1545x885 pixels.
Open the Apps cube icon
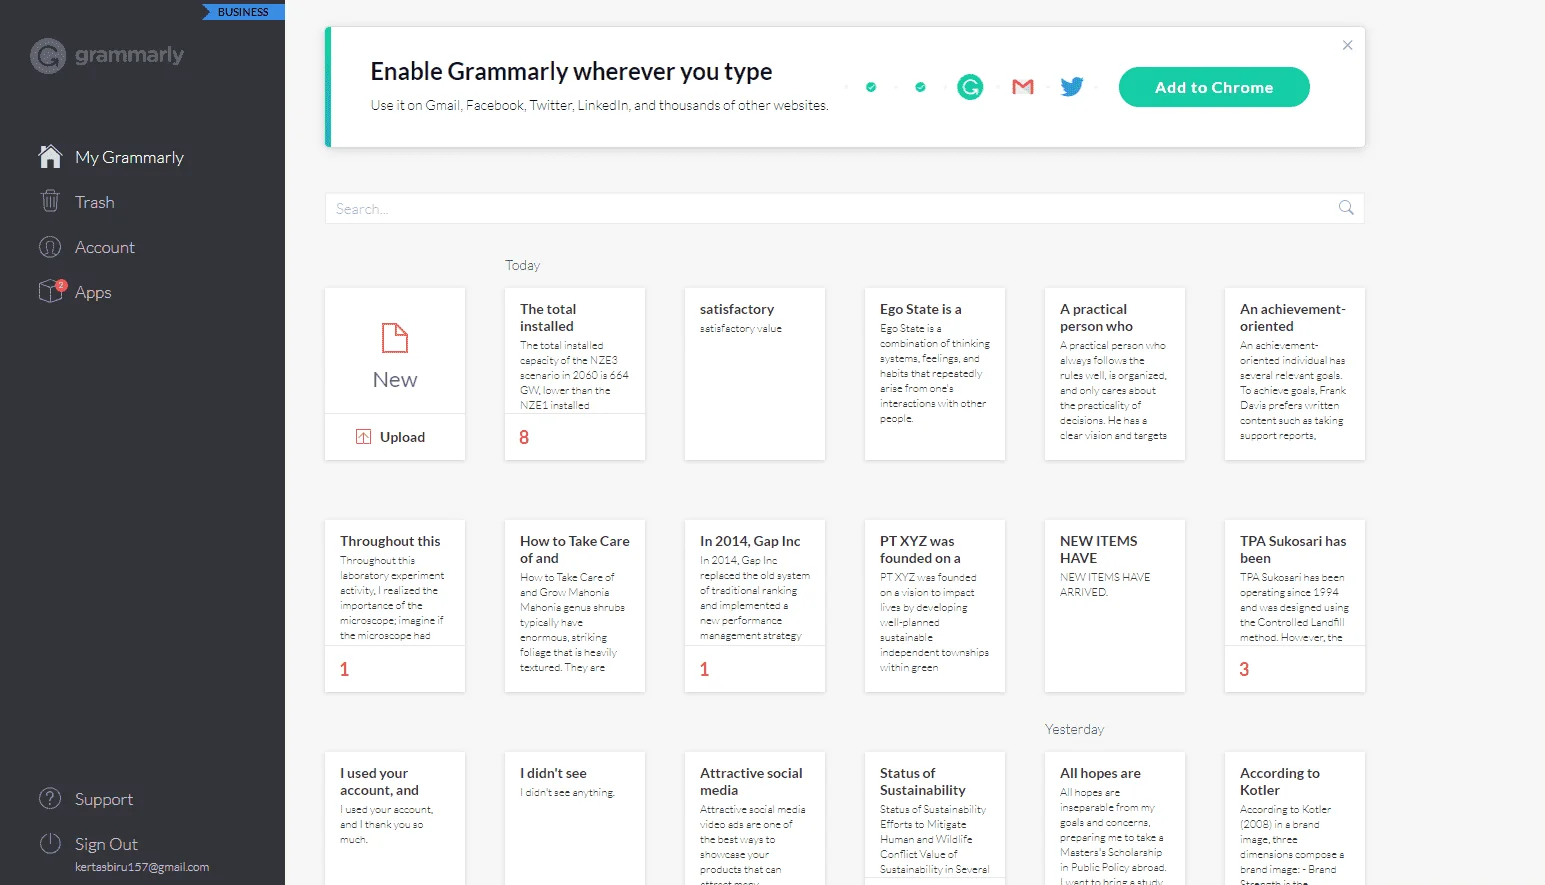click(x=51, y=291)
